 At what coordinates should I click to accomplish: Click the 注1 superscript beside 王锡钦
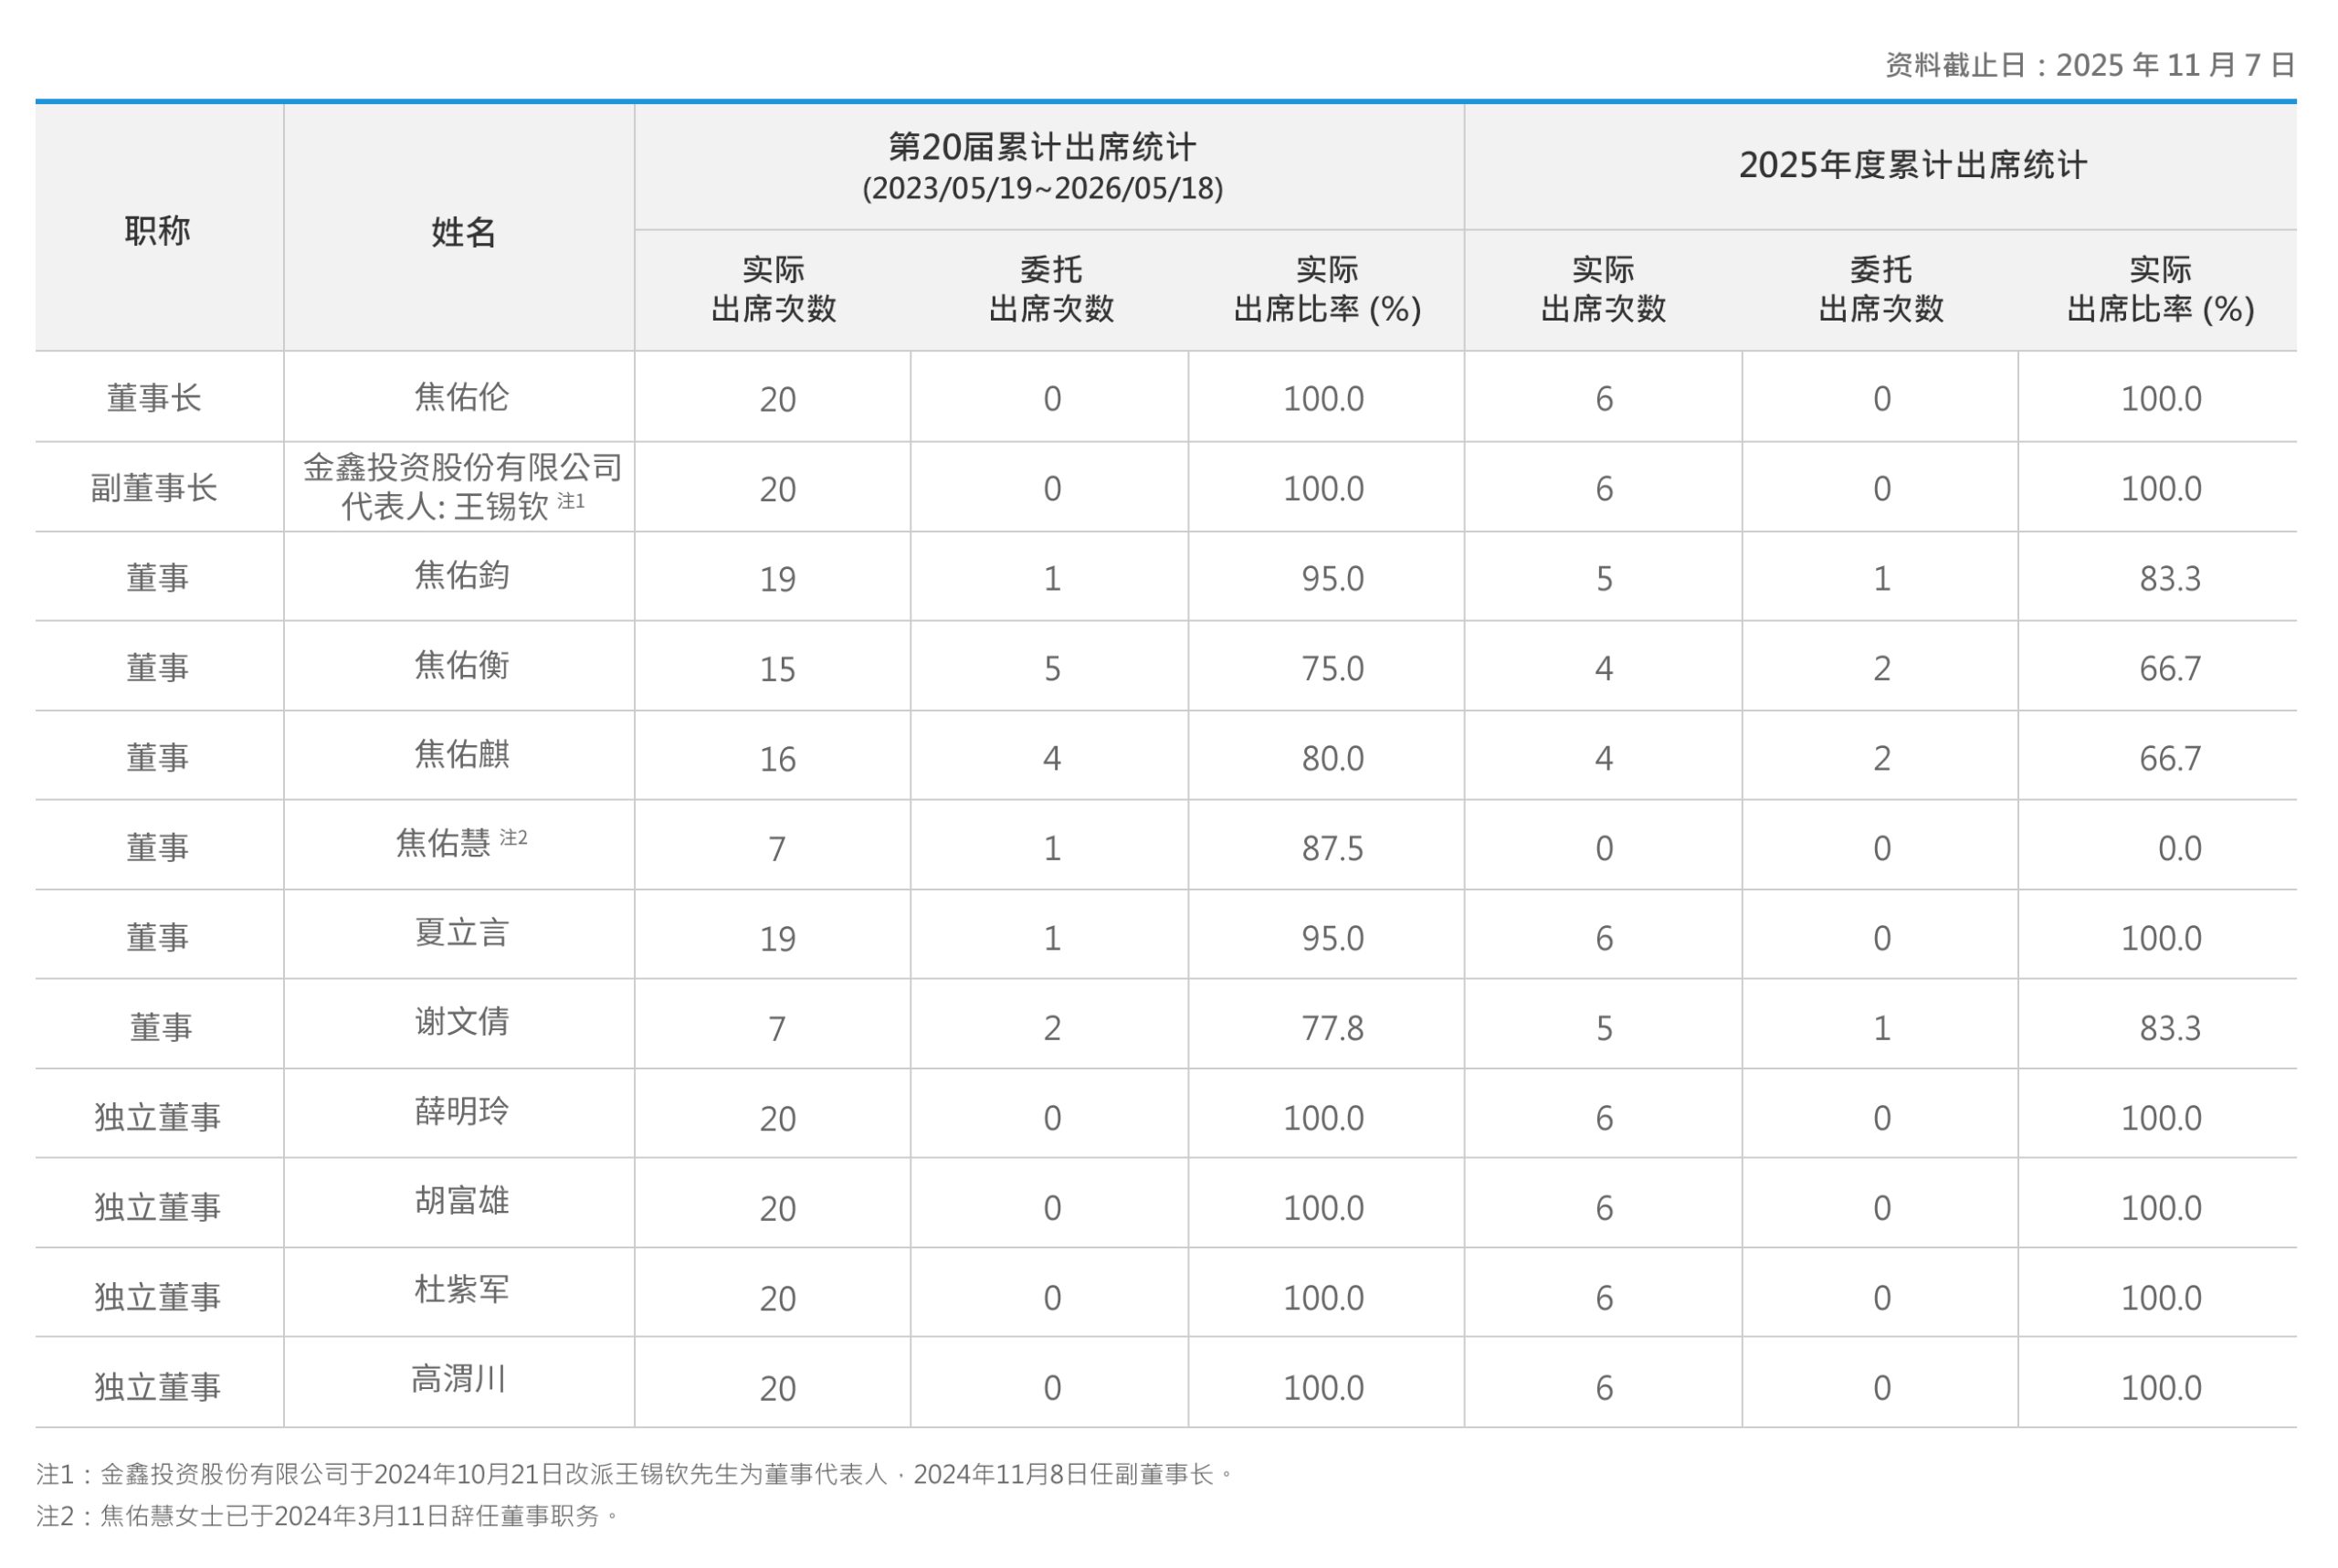coord(571,501)
